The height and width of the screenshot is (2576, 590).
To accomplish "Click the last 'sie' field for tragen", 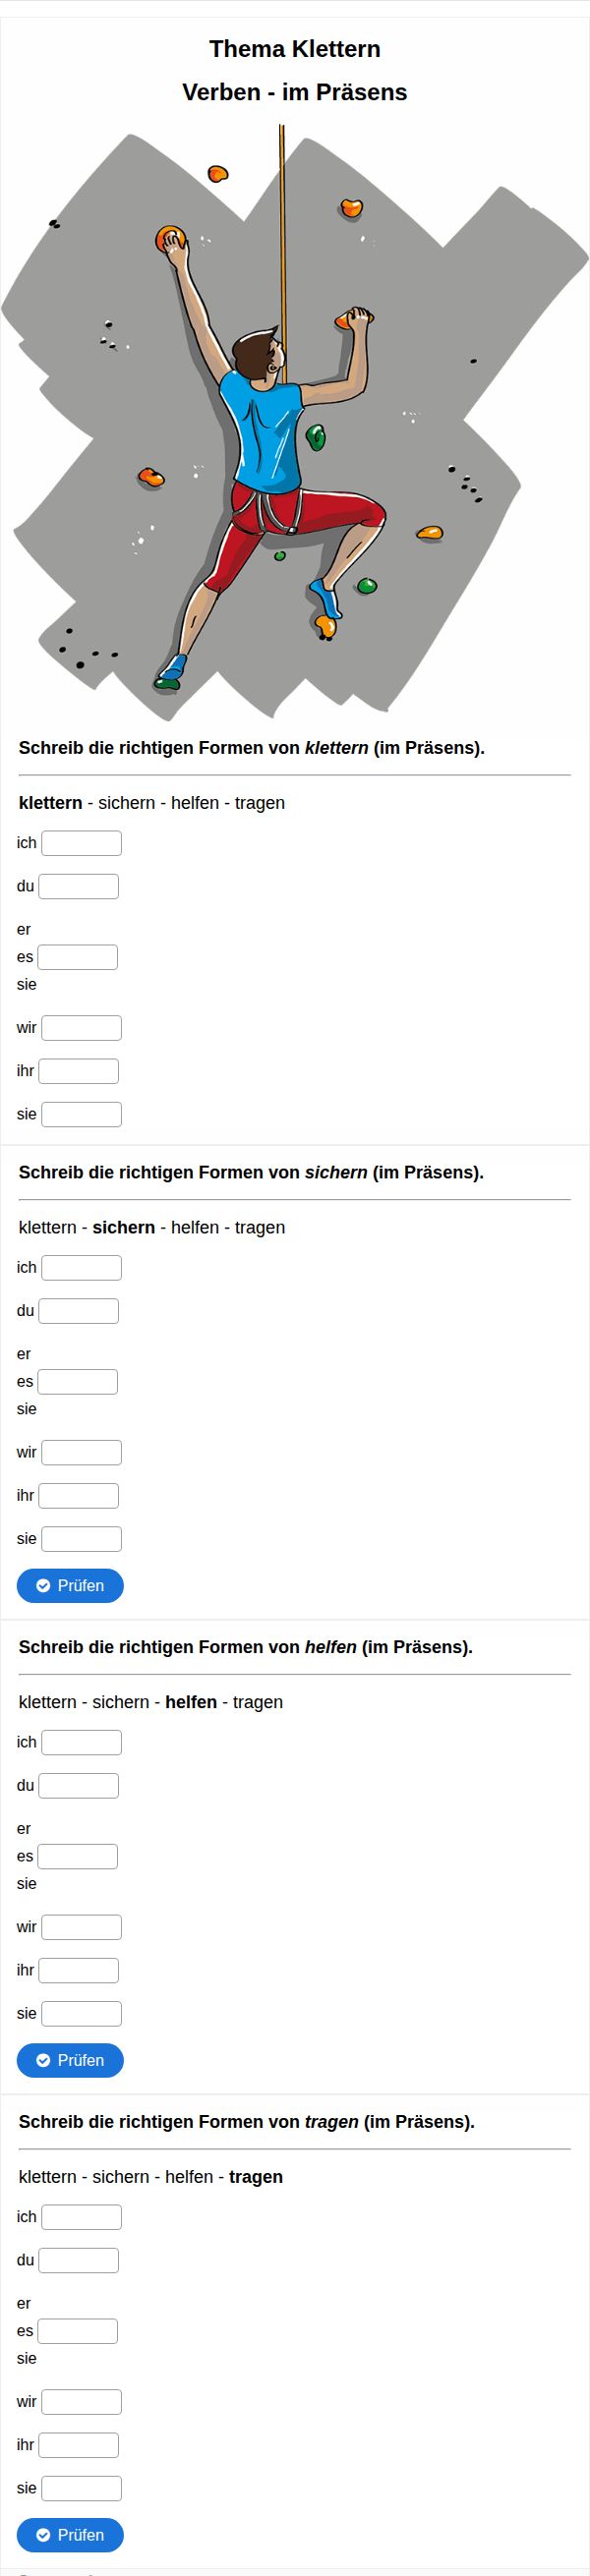I will [x=81, y=2488].
